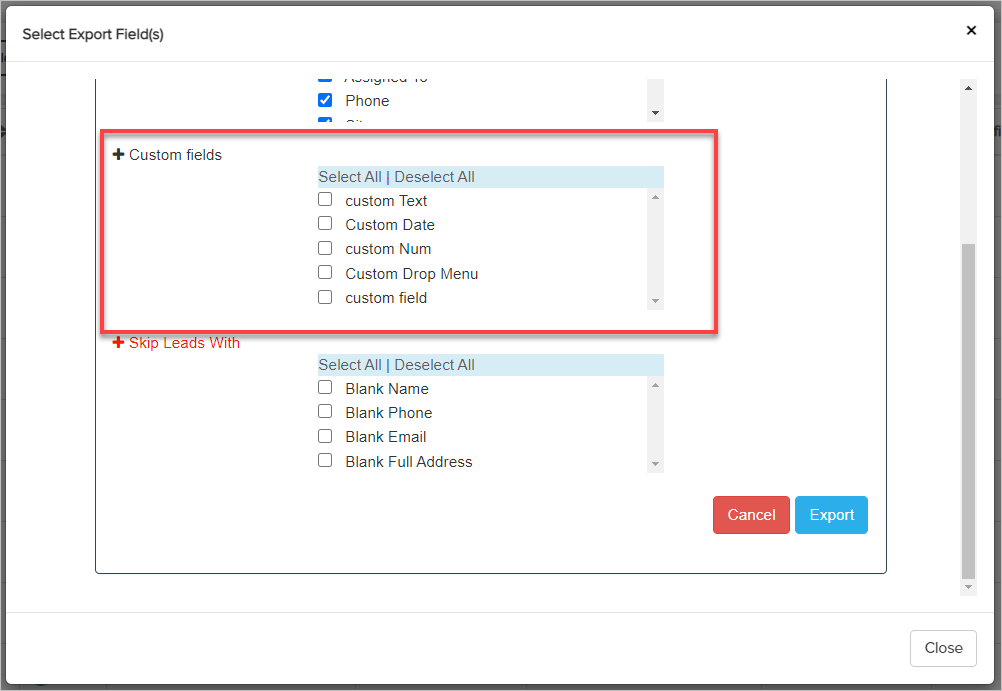This screenshot has height=691, width=1002.
Task: Click Deselect All in Skip Leads section
Action: [x=434, y=365]
